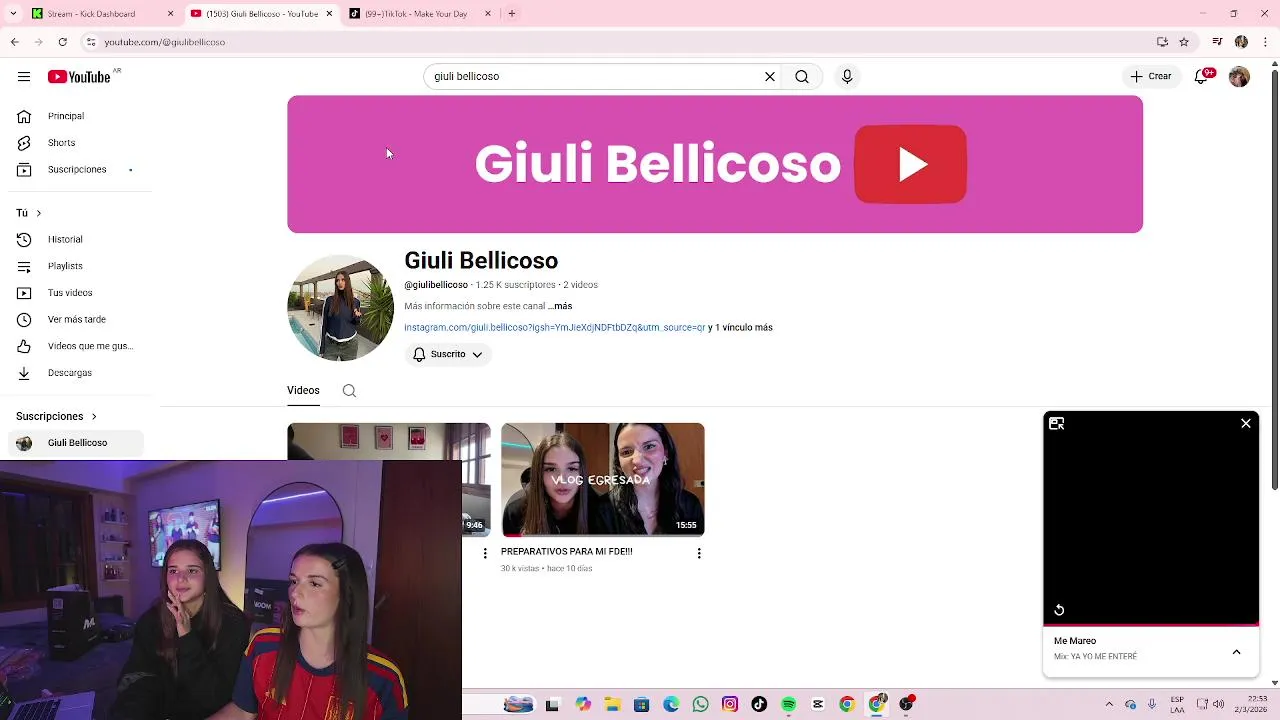
Task: Open Microsoft Edge from the taskbar
Action: [x=671, y=705]
